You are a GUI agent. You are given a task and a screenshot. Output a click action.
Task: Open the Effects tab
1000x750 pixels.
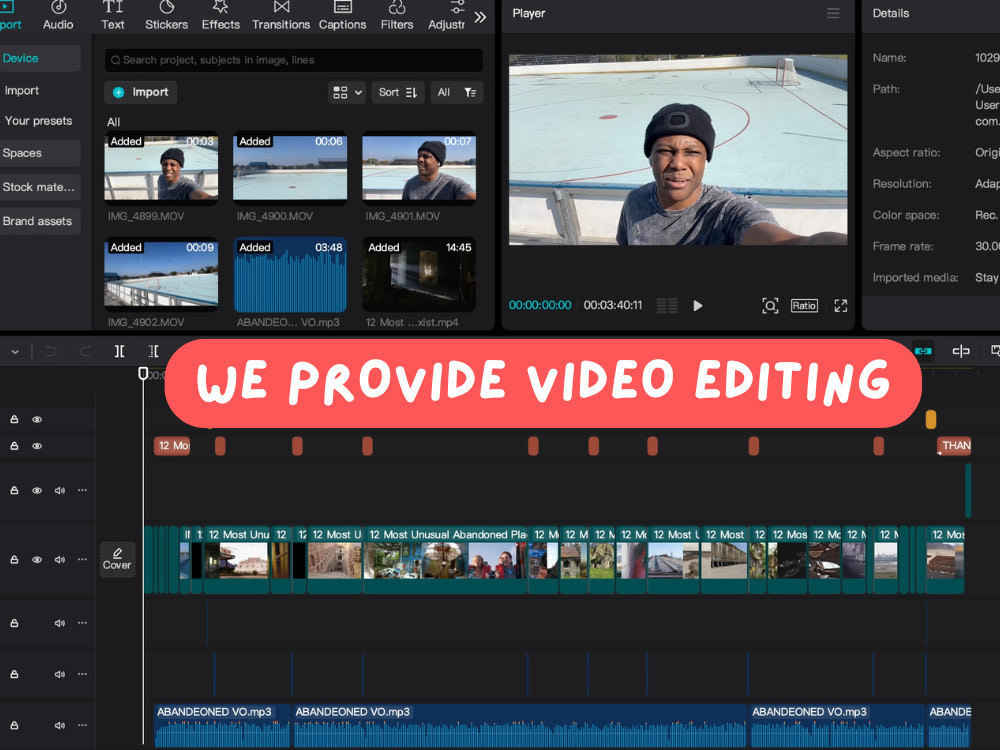[221, 16]
